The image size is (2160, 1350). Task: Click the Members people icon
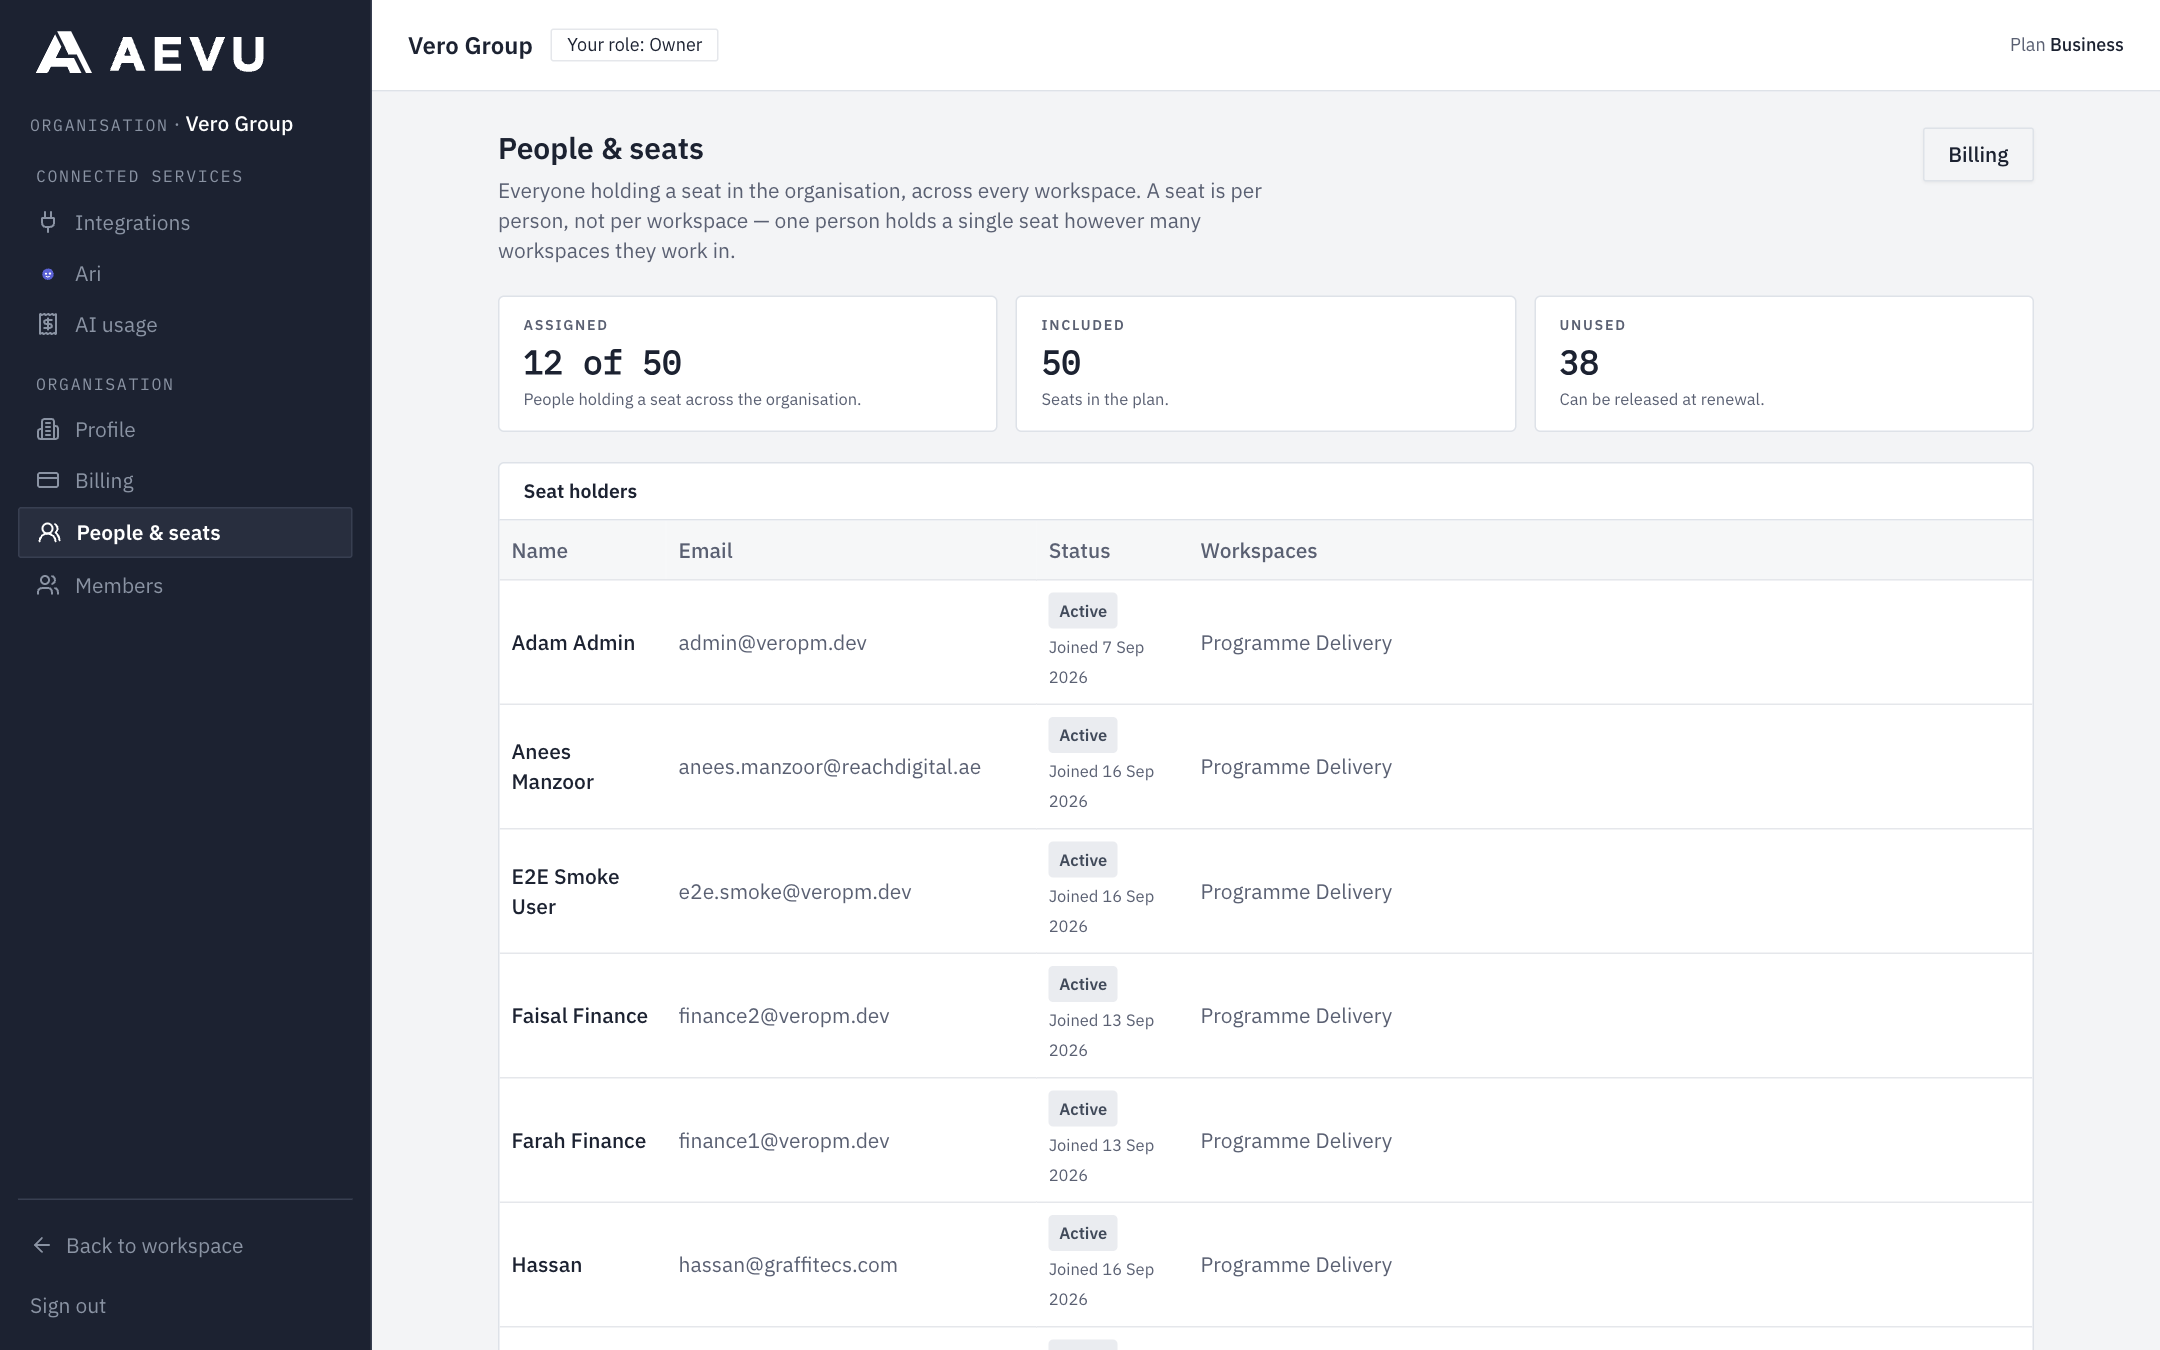coord(48,585)
